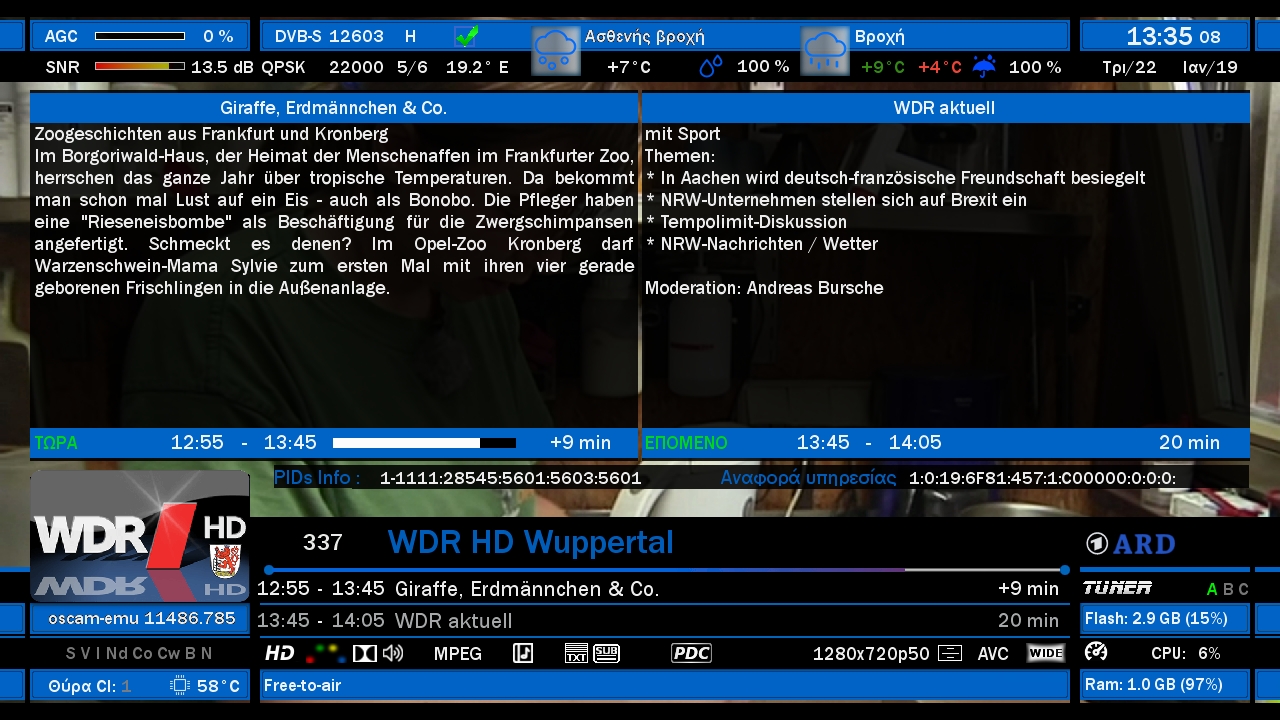Click the SUB subtitles icon
Viewport: 1280px width, 720px height.
tap(607, 653)
